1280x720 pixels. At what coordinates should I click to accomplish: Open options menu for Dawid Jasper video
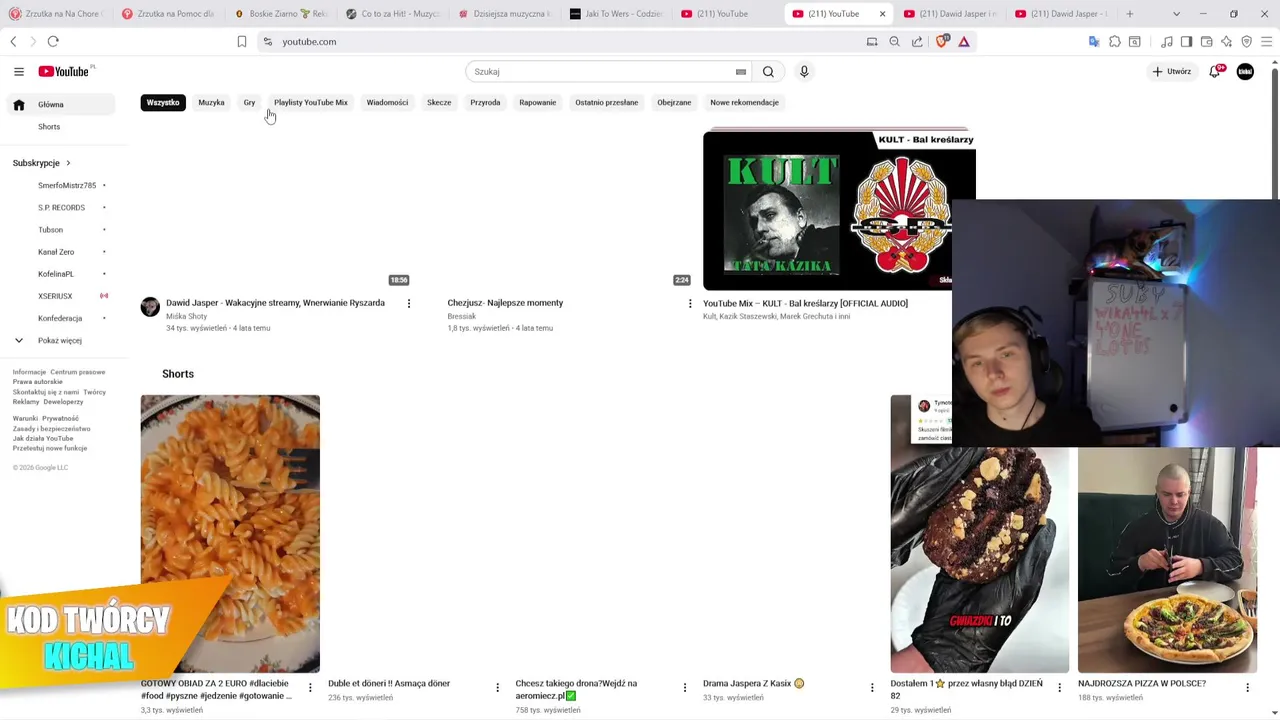click(x=409, y=303)
